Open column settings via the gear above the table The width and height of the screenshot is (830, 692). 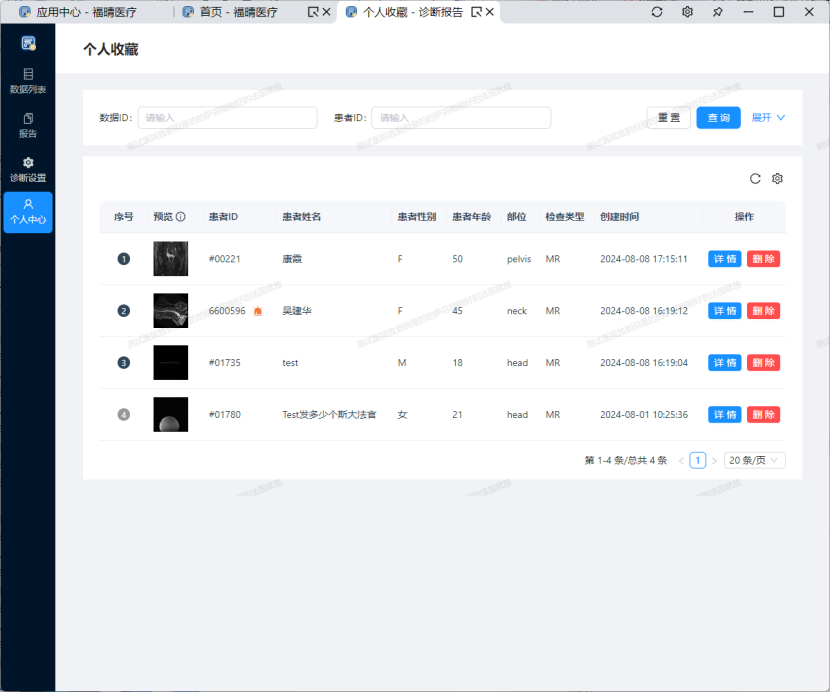pos(777,179)
